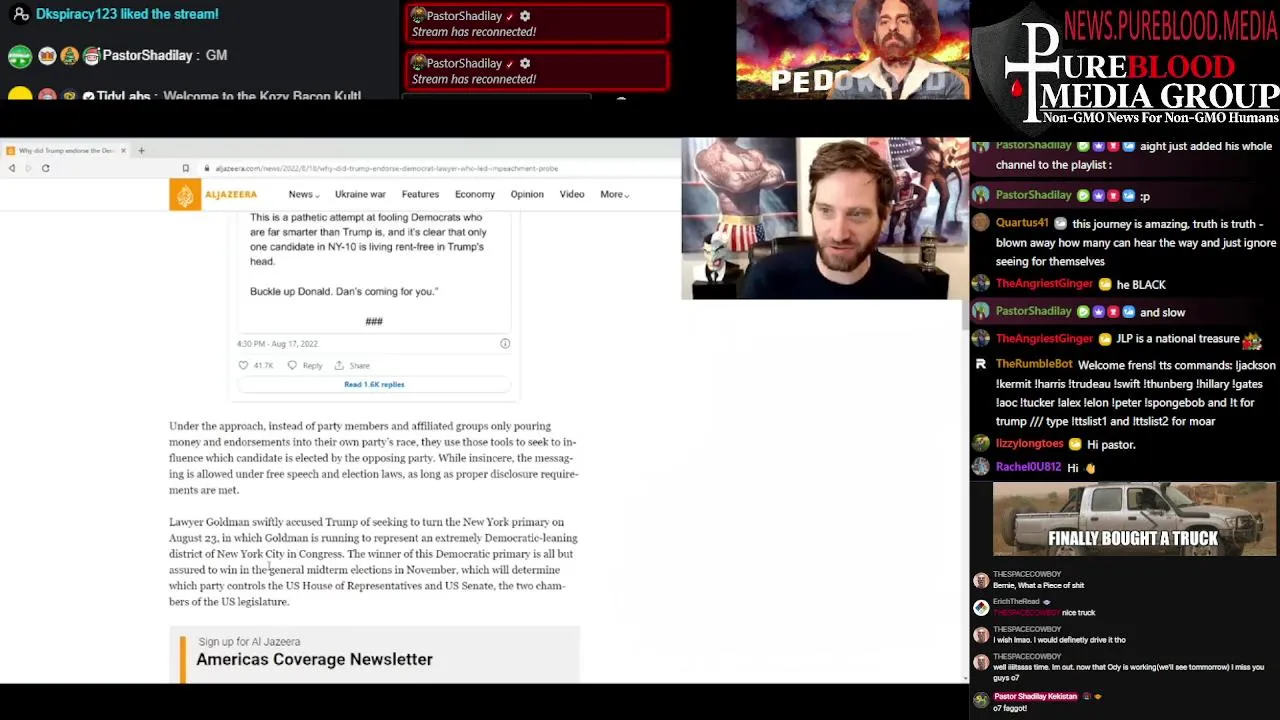Image resolution: width=1280 pixels, height=720 pixels.
Task: Click the TheRumbleBot 'R' avatar icon
Action: coord(981,364)
